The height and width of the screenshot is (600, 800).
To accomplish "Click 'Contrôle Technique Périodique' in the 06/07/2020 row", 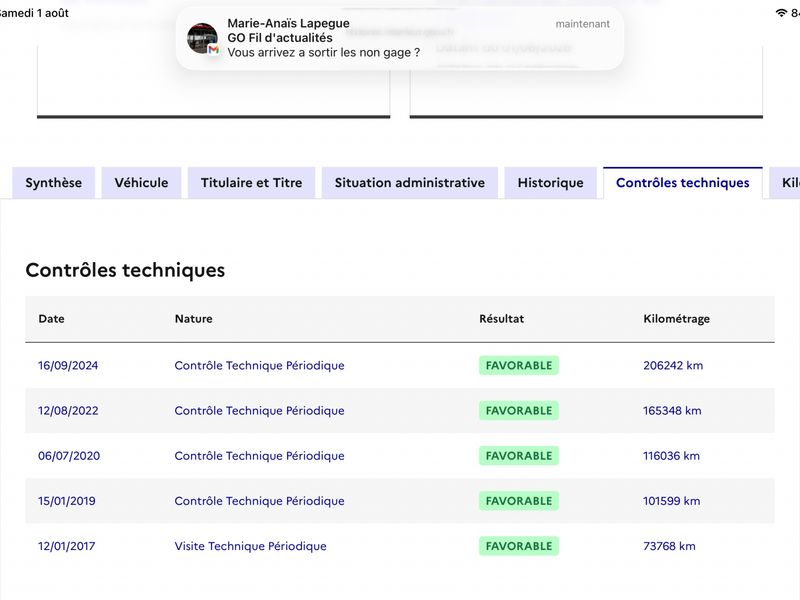I will coord(259,456).
